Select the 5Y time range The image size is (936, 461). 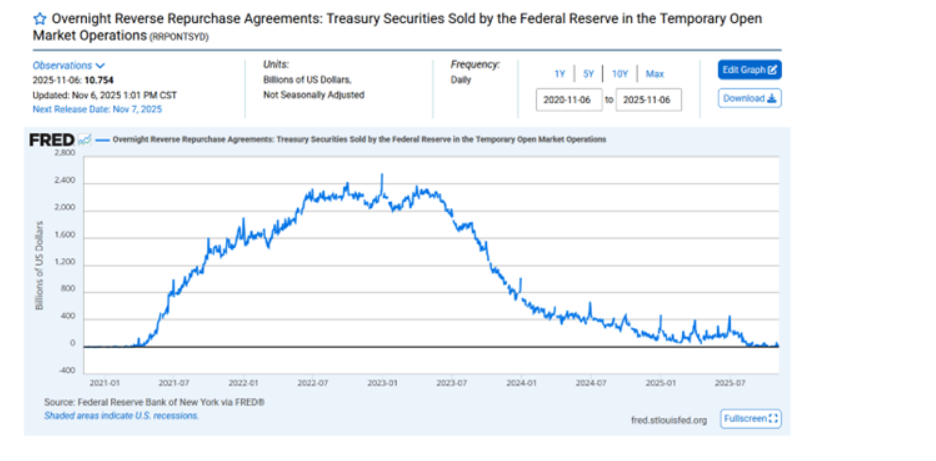[x=588, y=74]
